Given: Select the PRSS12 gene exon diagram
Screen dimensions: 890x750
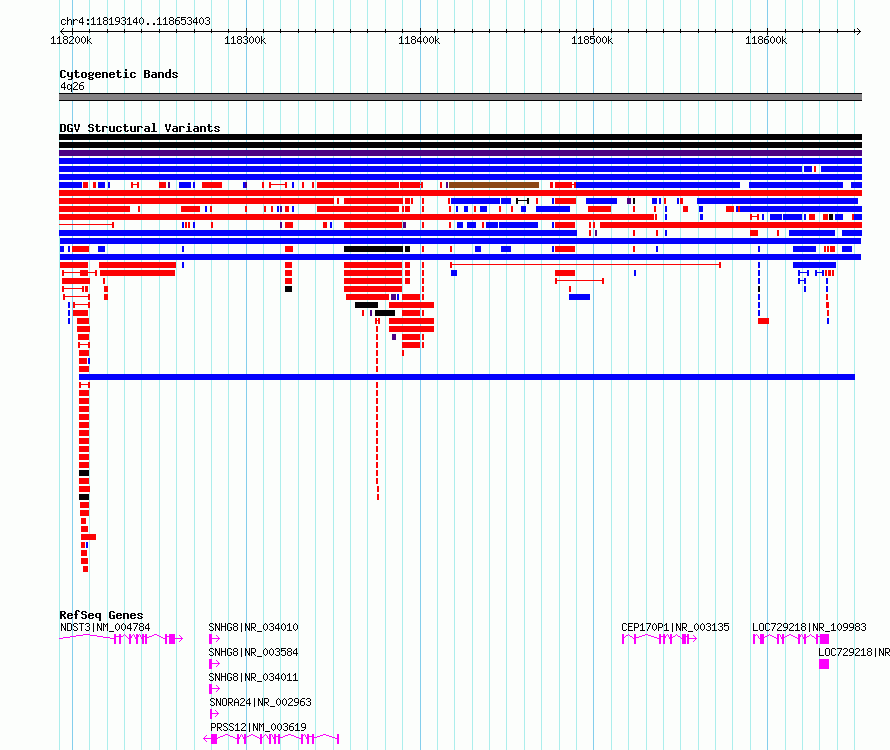Looking at the screenshot, I should click(x=271, y=739).
